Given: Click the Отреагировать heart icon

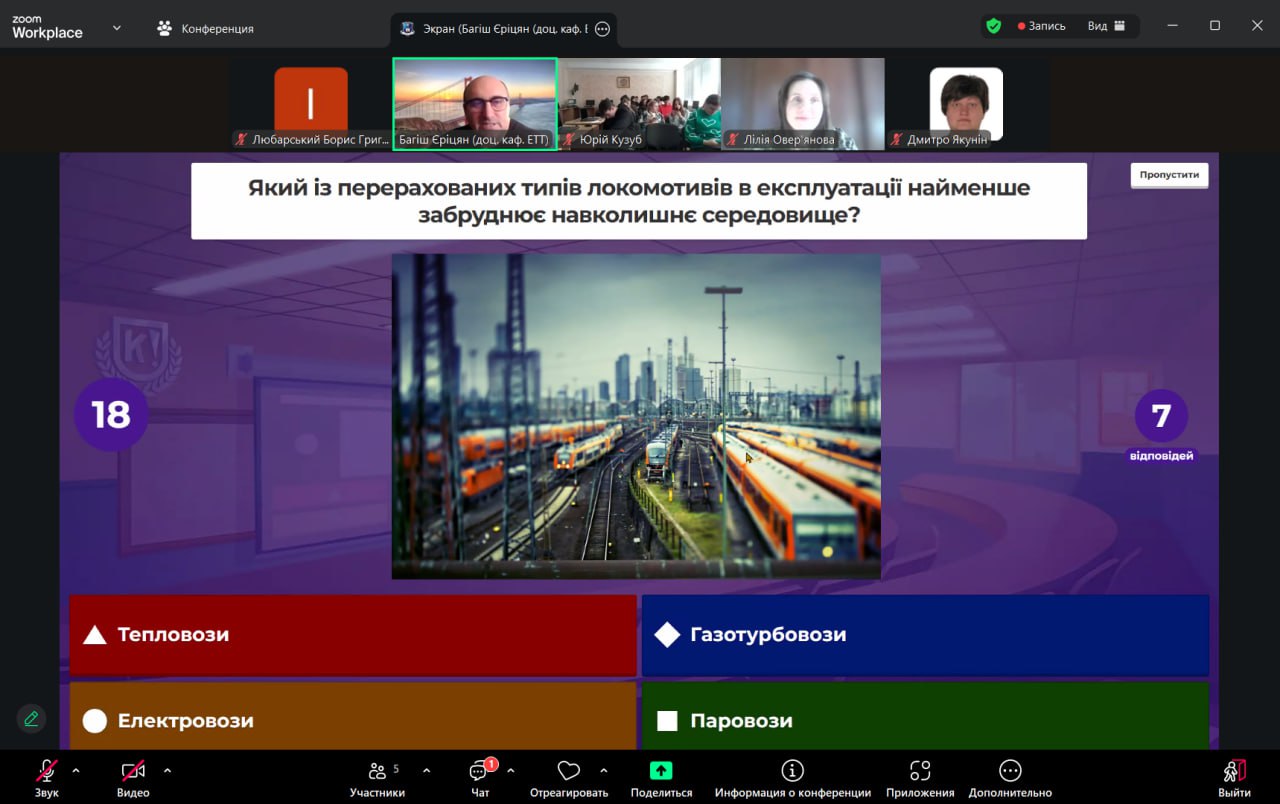Looking at the screenshot, I should tap(569, 771).
